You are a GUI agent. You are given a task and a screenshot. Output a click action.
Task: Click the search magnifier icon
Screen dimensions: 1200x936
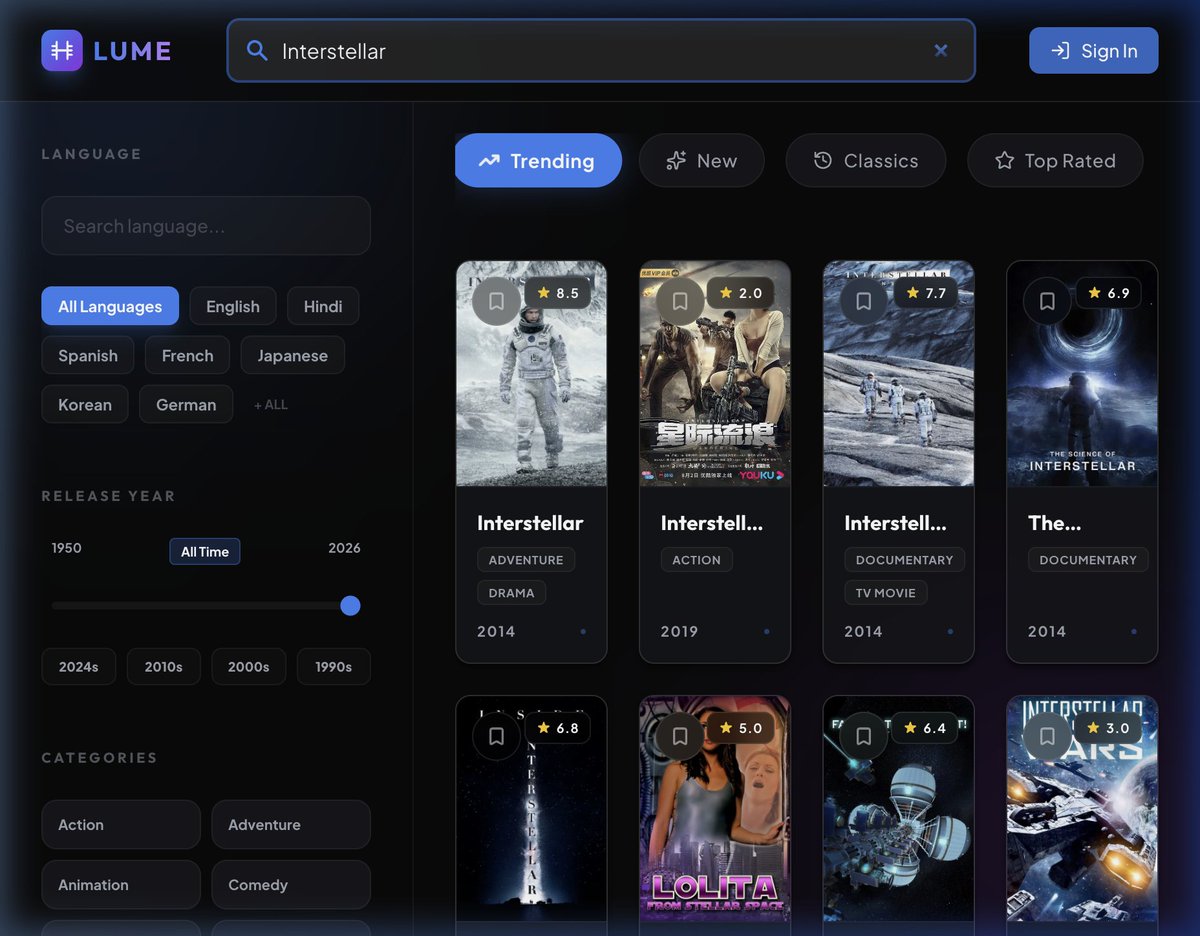pyautogui.click(x=257, y=50)
